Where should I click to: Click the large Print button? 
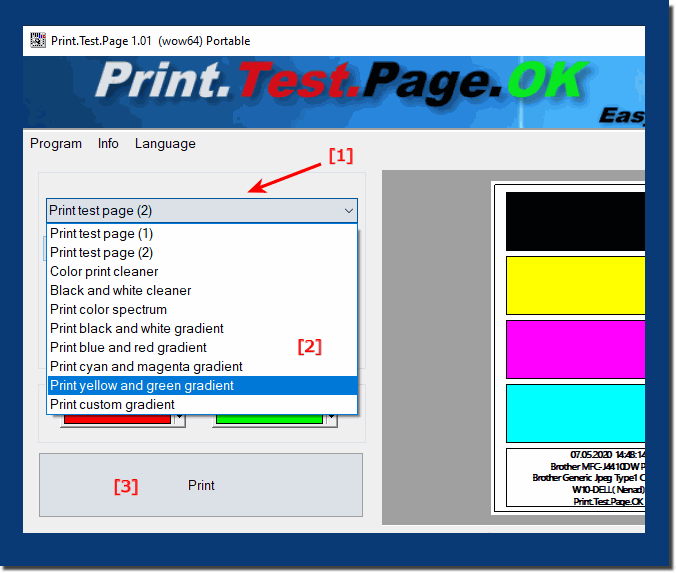201,485
